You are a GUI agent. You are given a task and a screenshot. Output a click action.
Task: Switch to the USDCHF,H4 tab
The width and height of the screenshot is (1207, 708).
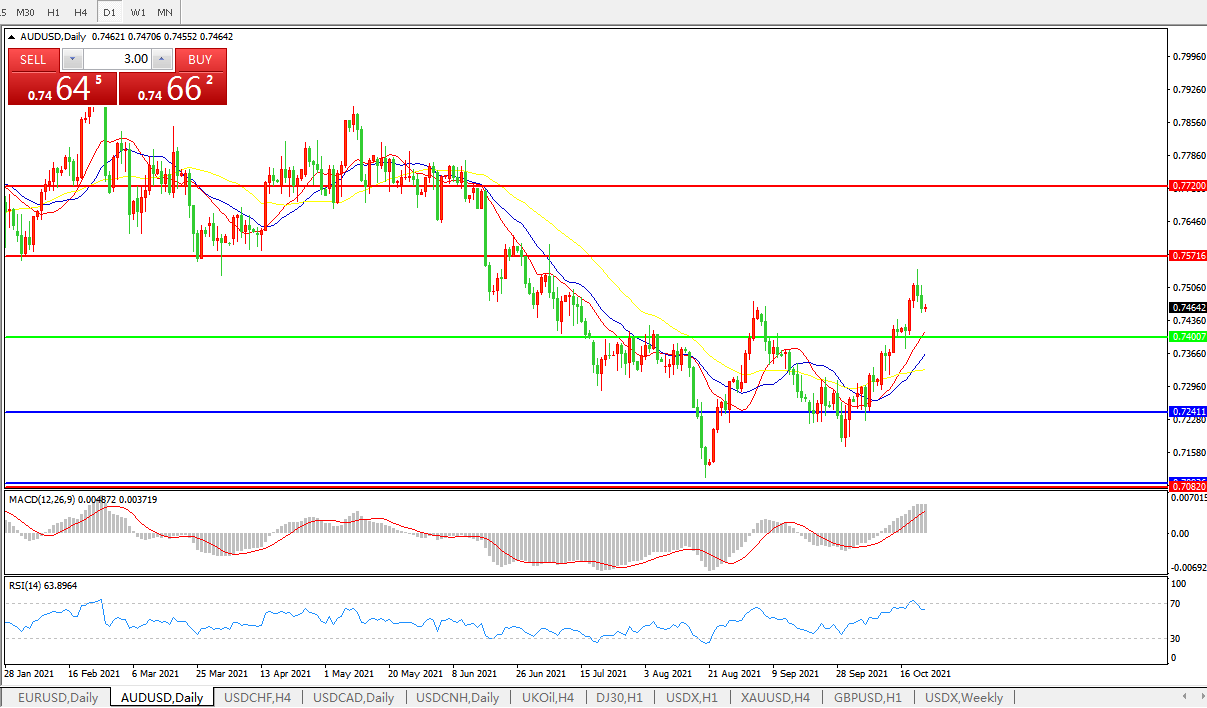click(258, 698)
